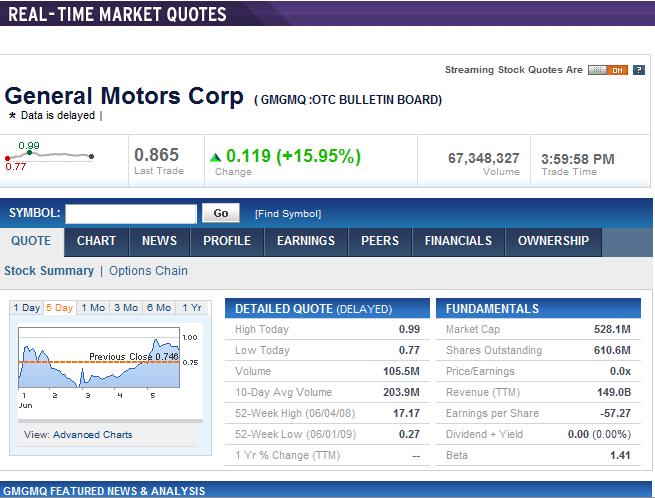Open the Options Chain link

coord(148,271)
